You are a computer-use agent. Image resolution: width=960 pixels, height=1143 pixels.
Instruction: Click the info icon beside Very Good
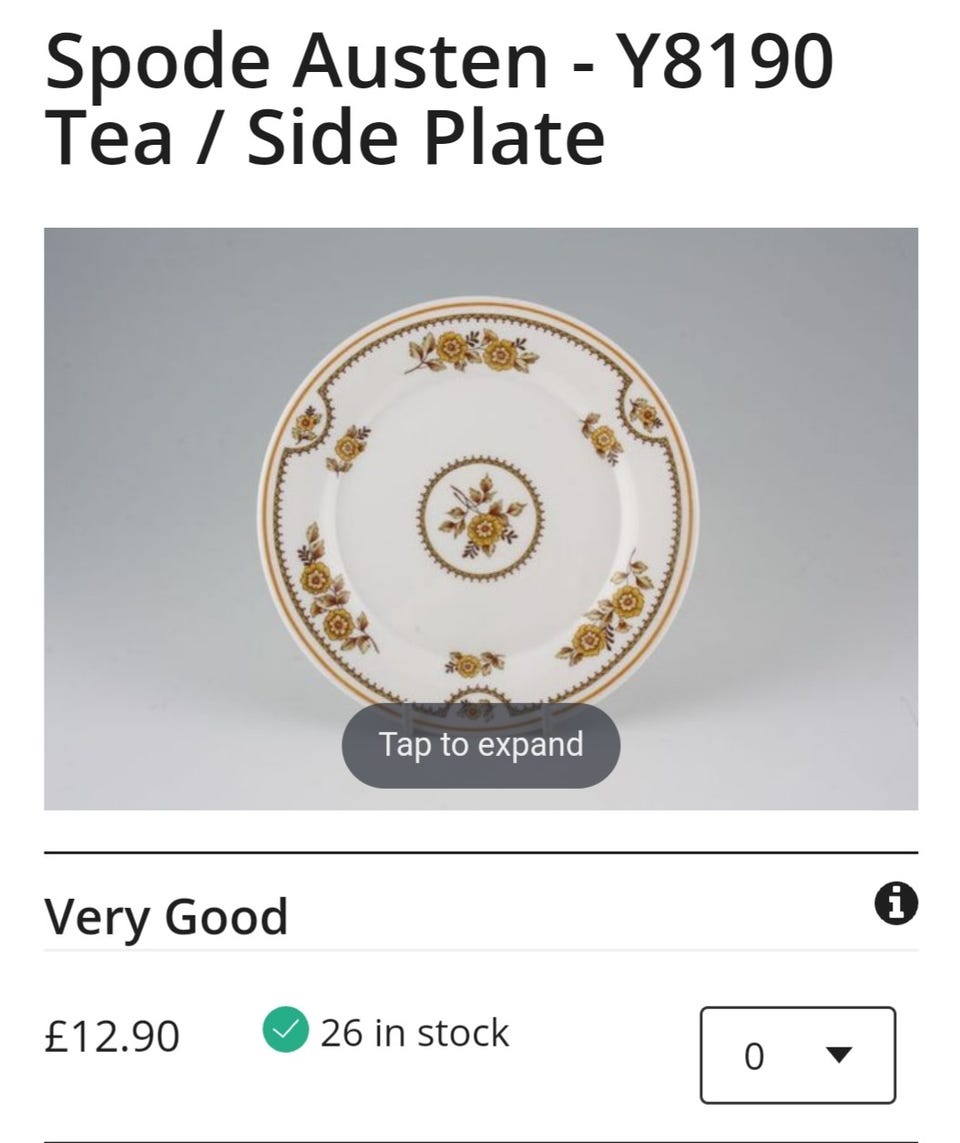[x=896, y=904]
